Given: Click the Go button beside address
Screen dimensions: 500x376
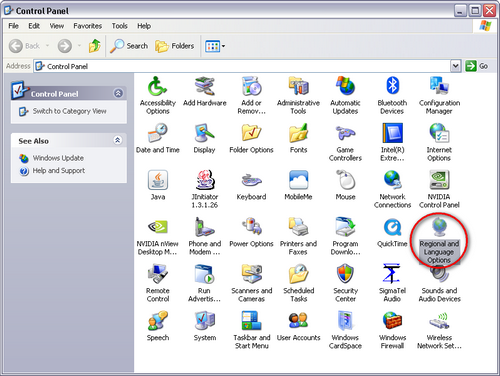Looking at the screenshot, I should pos(477,66).
